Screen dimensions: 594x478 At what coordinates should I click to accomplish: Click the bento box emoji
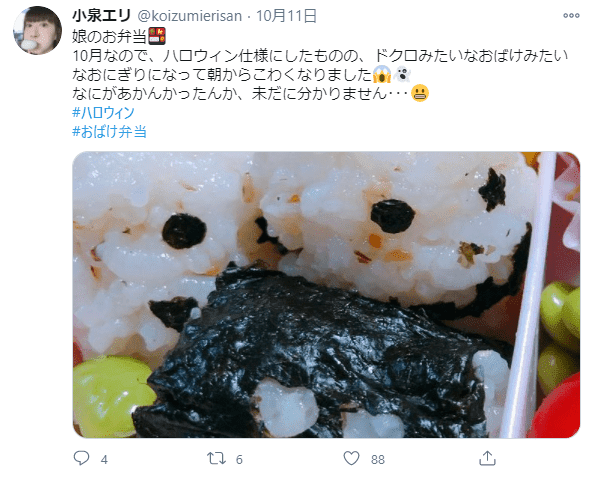156,36
